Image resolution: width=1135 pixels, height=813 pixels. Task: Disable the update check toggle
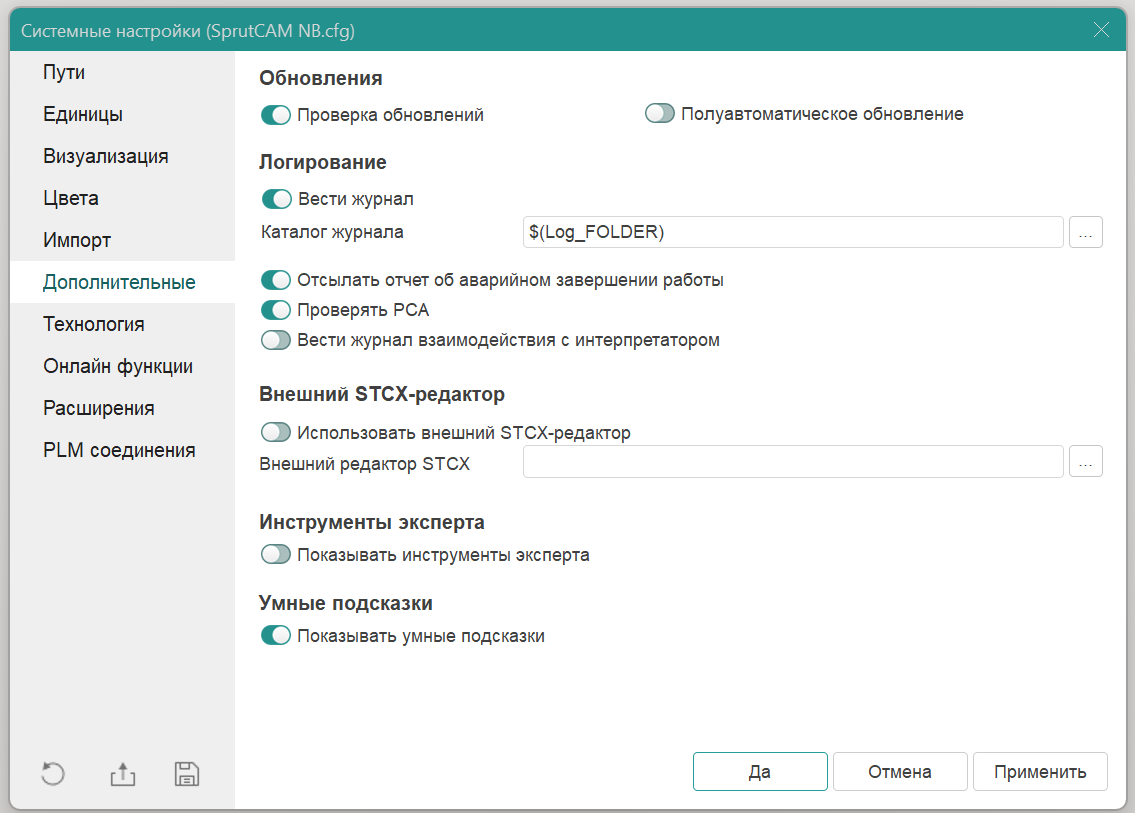click(x=275, y=115)
